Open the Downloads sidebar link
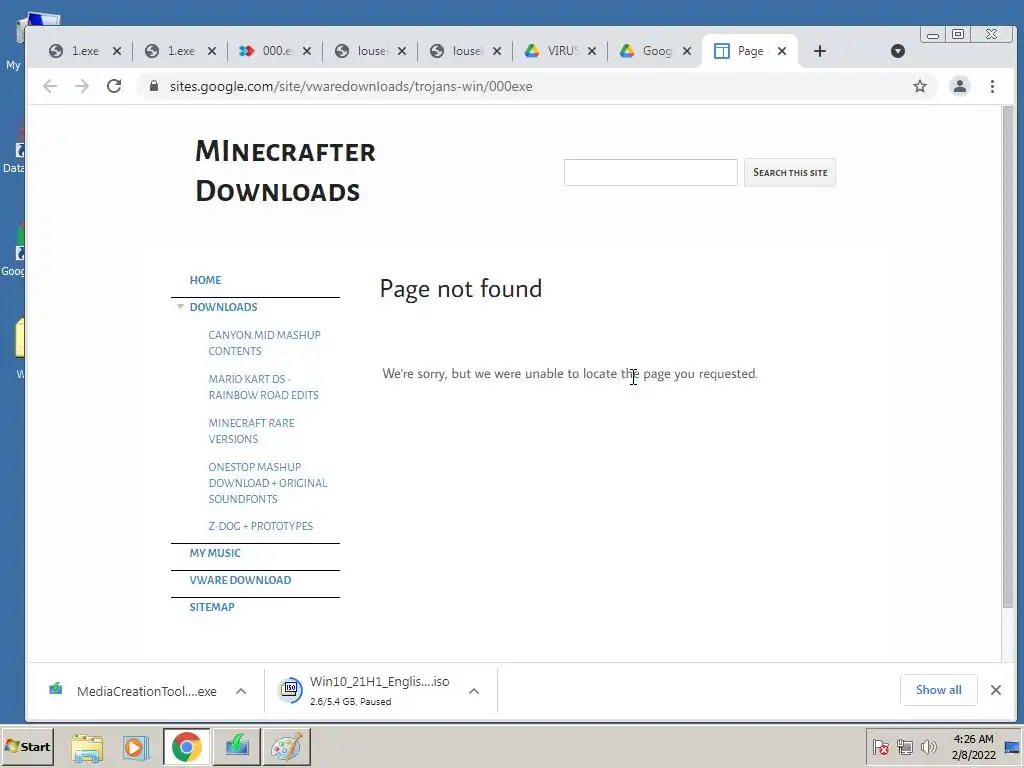Image resolution: width=1024 pixels, height=768 pixels. [223, 307]
